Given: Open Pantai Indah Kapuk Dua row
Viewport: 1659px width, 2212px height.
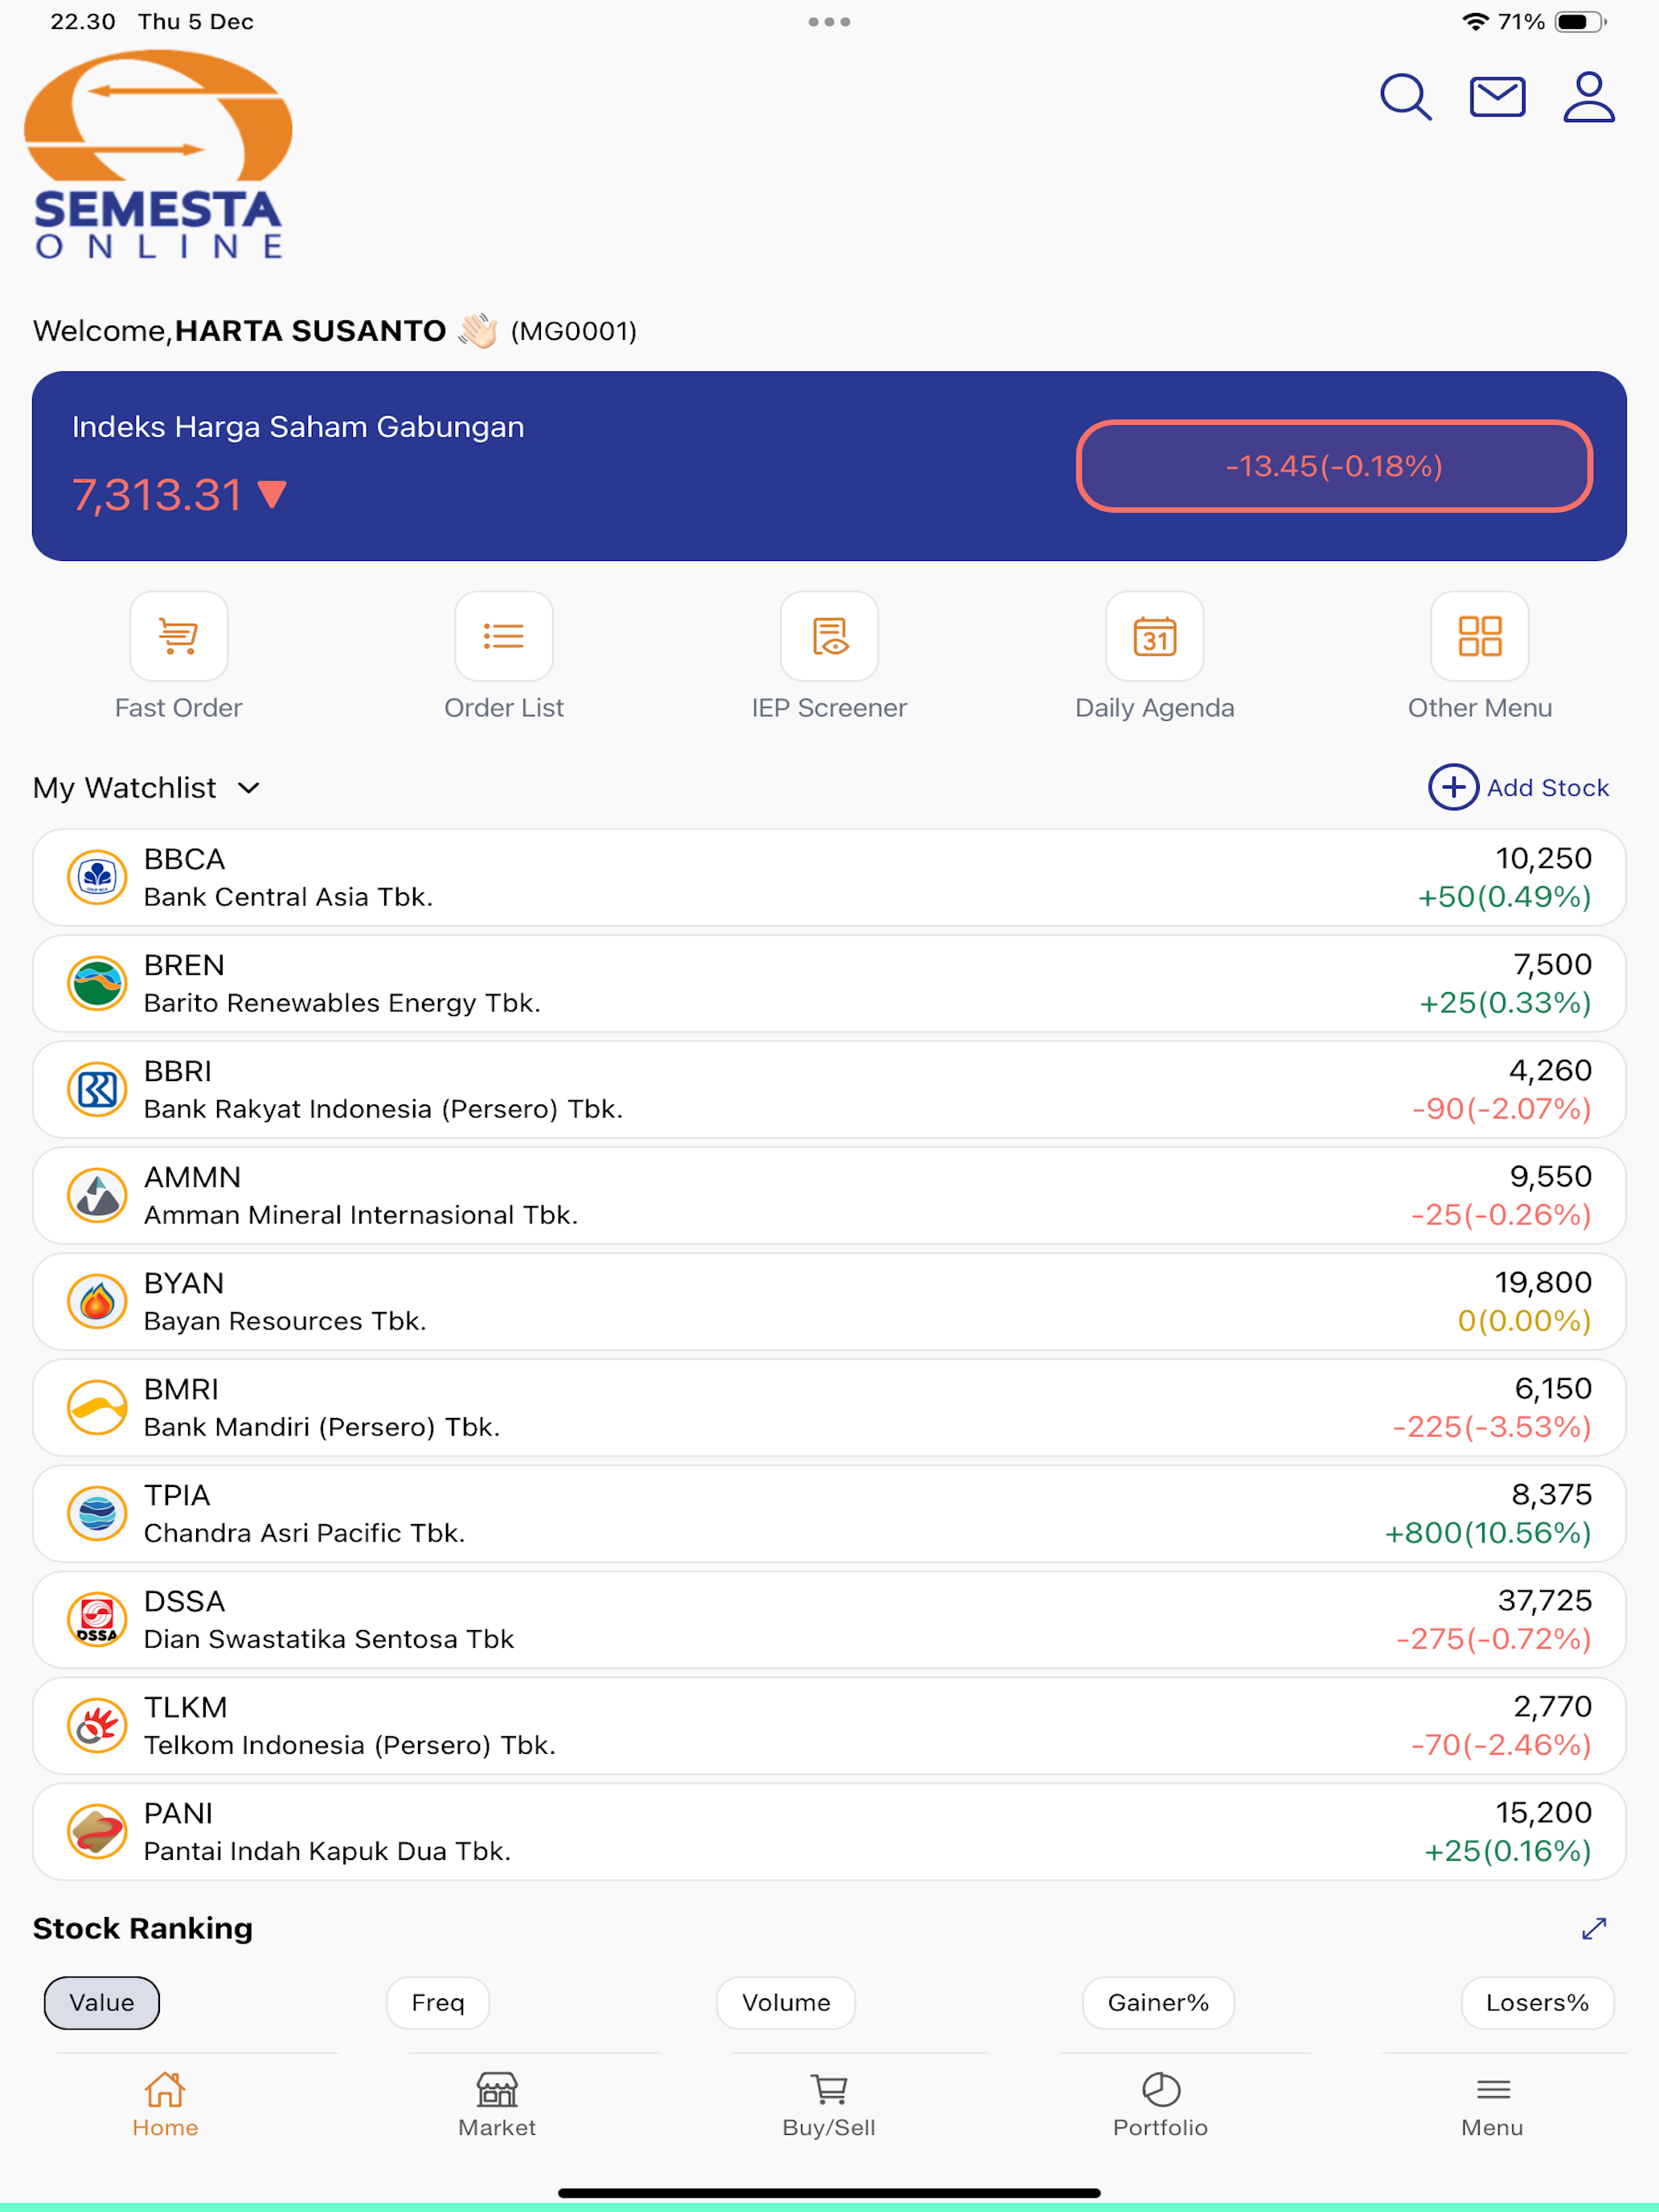Looking at the screenshot, I should coord(829,1832).
